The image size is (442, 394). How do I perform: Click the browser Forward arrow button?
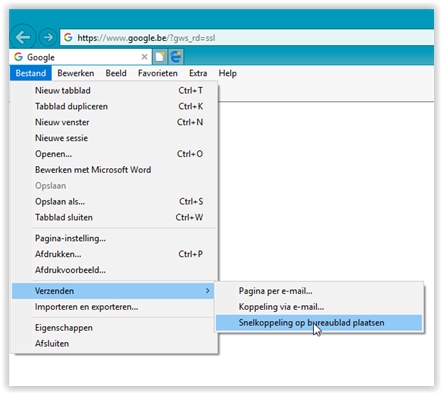tap(48, 37)
